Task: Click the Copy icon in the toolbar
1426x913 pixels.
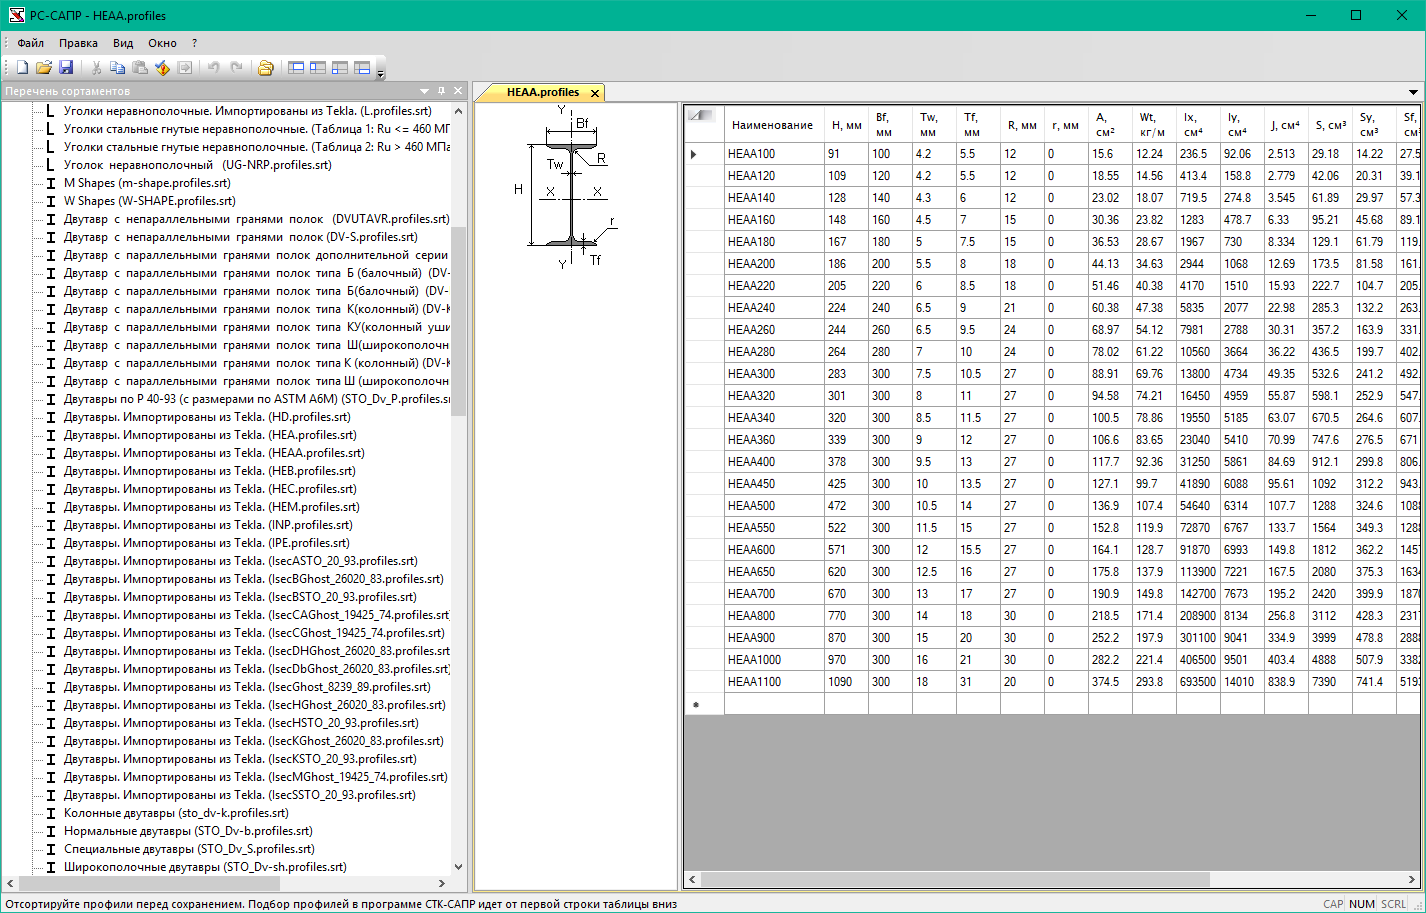Action: click(118, 68)
